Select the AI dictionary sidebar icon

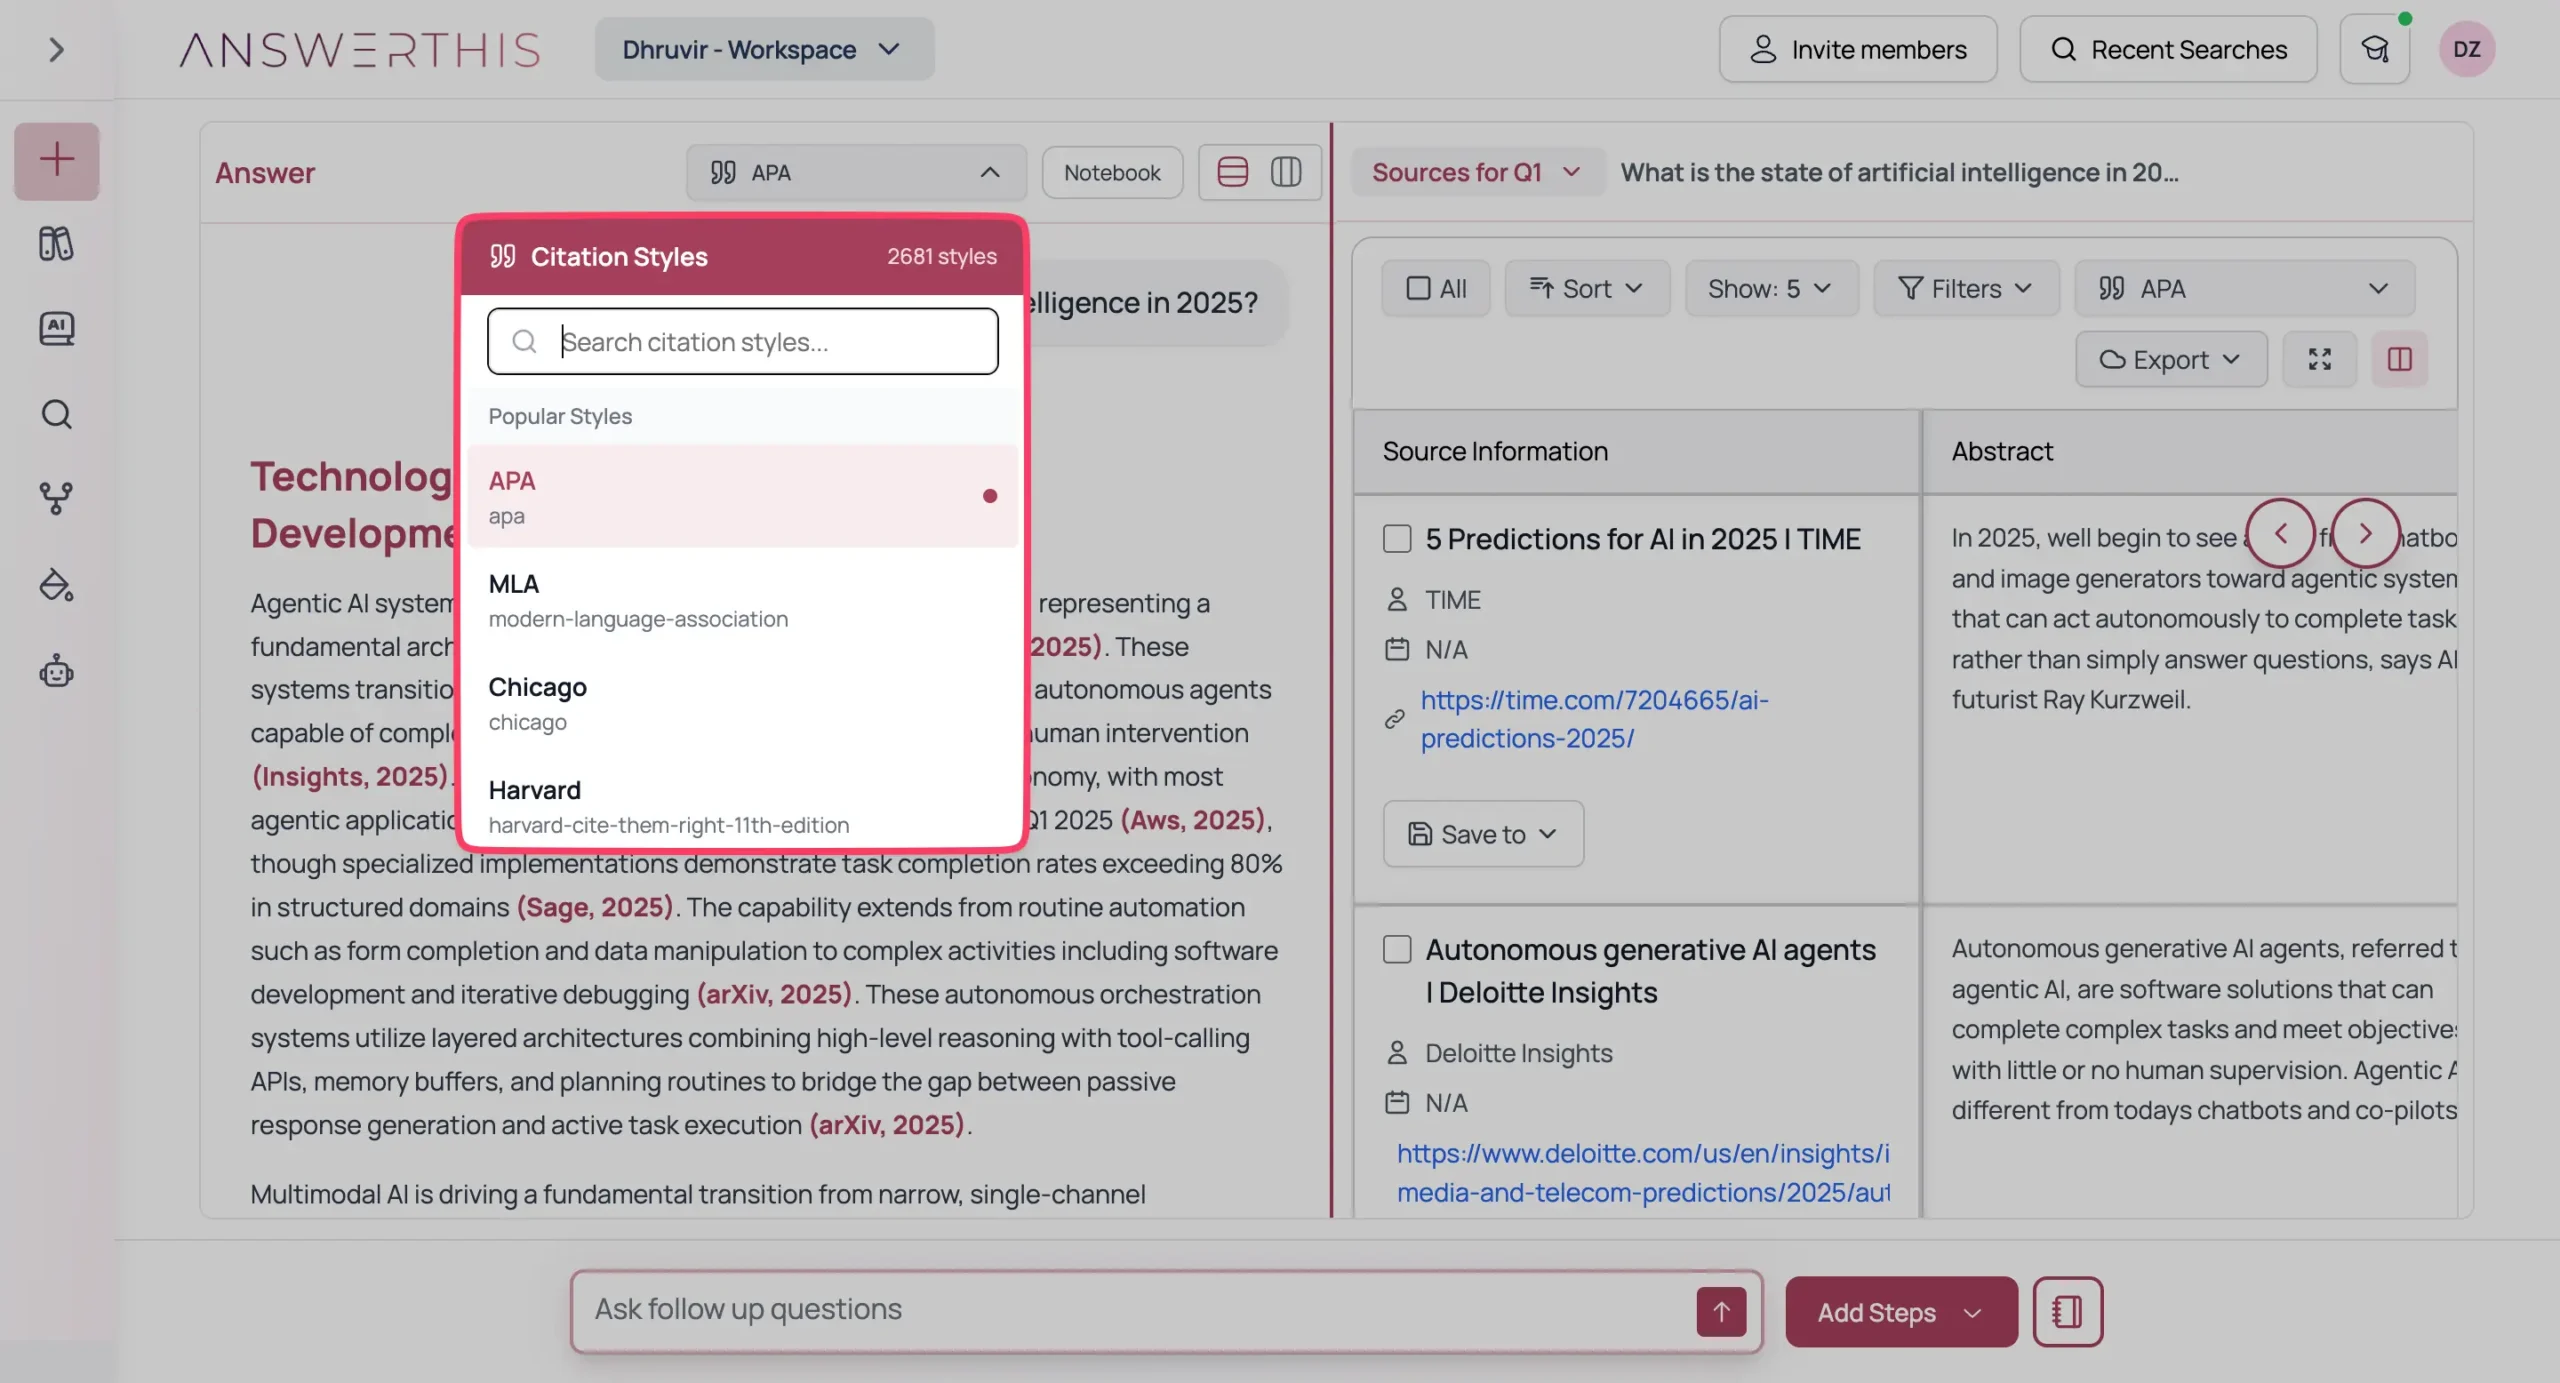tap(56, 328)
